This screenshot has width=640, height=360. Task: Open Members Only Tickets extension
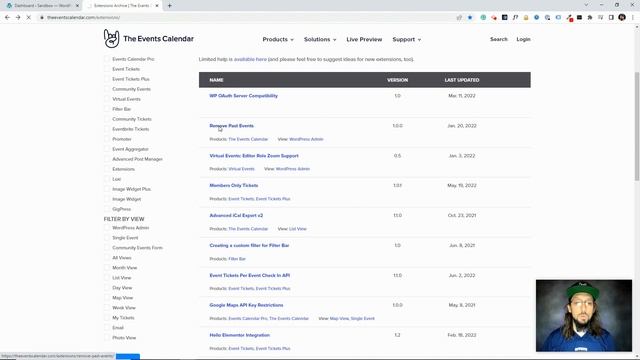click(233, 185)
